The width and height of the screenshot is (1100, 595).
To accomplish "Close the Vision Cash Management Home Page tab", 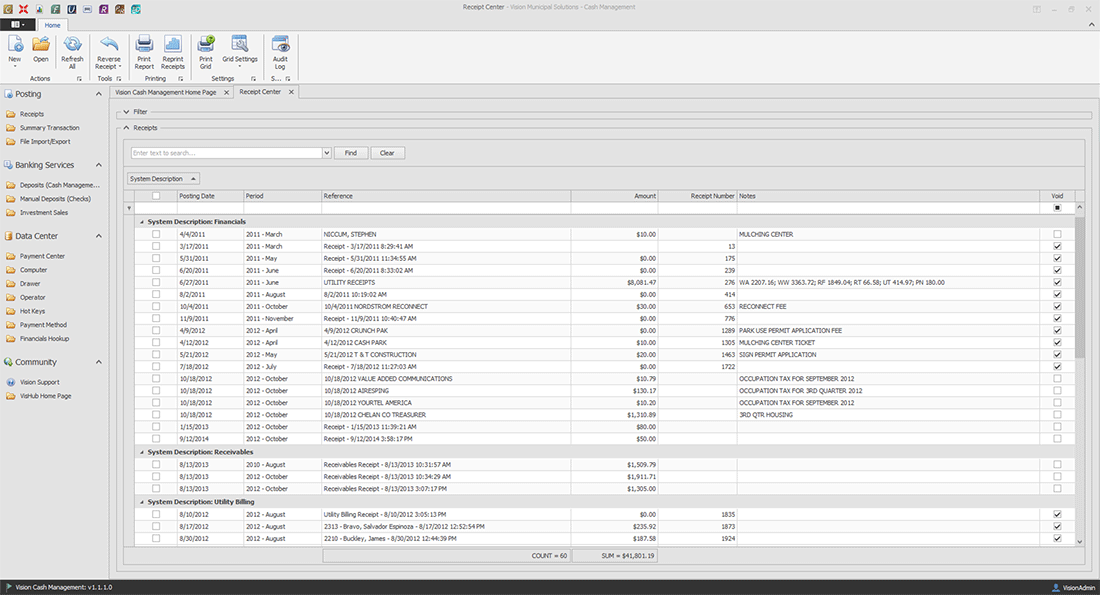I will [227, 93].
